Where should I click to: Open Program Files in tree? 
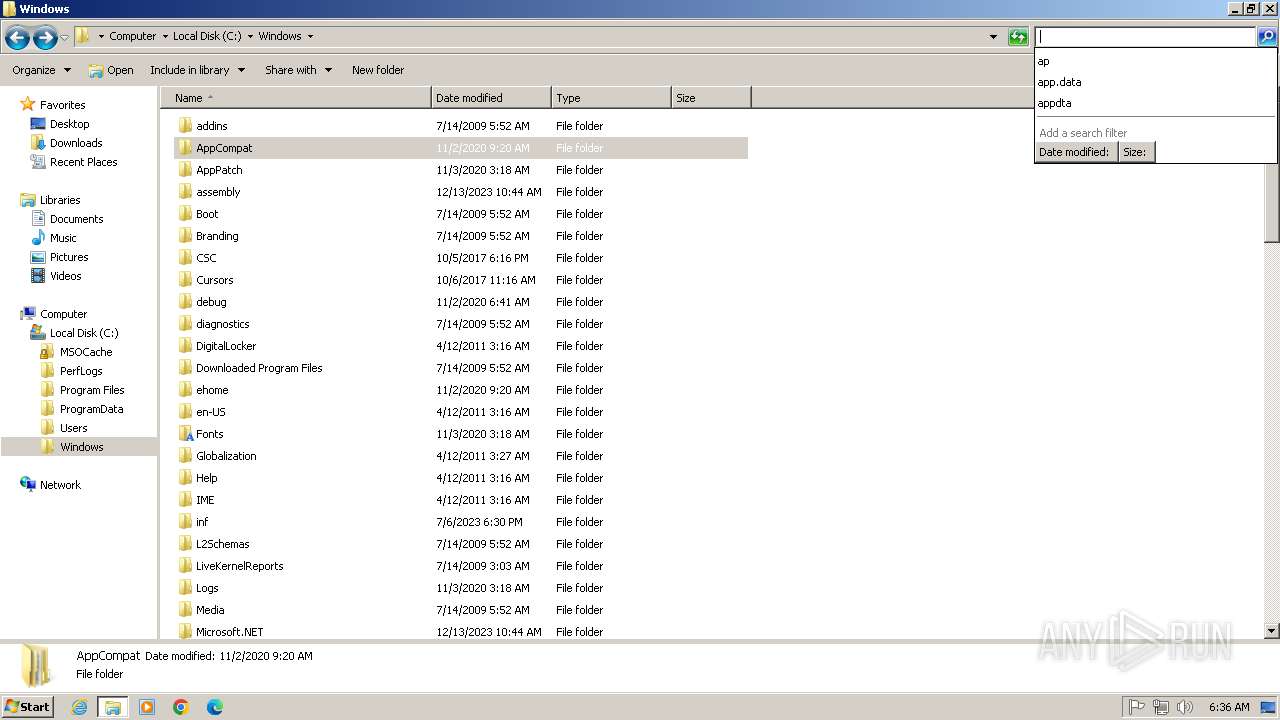coord(92,390)
